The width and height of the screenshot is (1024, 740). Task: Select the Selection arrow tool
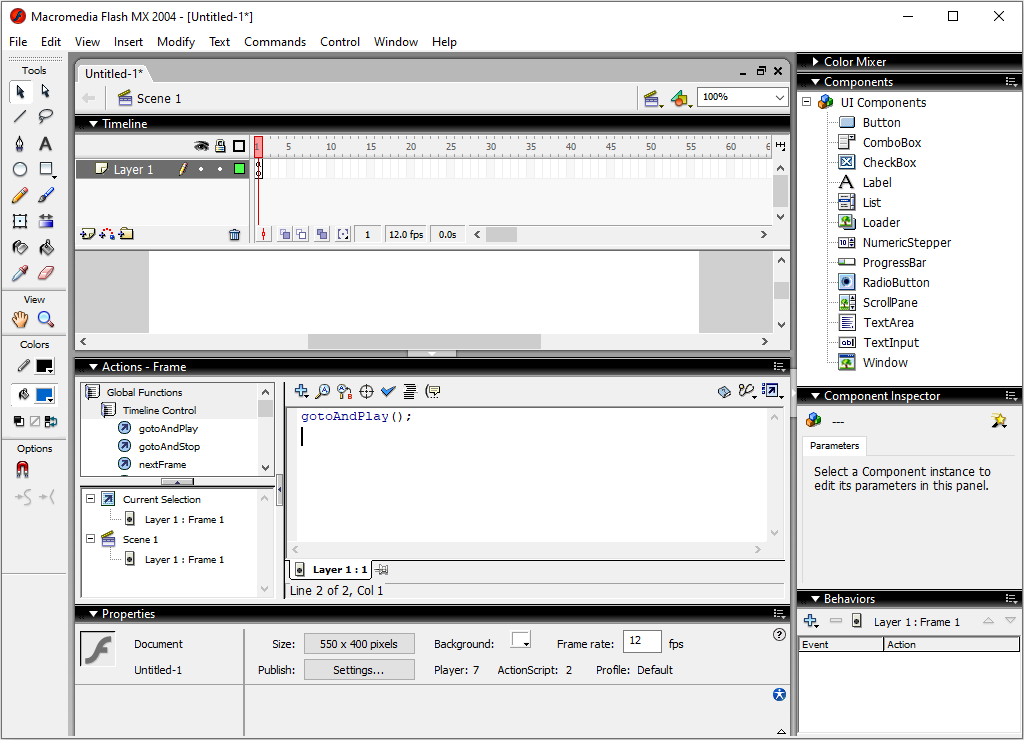click(x=20, y=91)
